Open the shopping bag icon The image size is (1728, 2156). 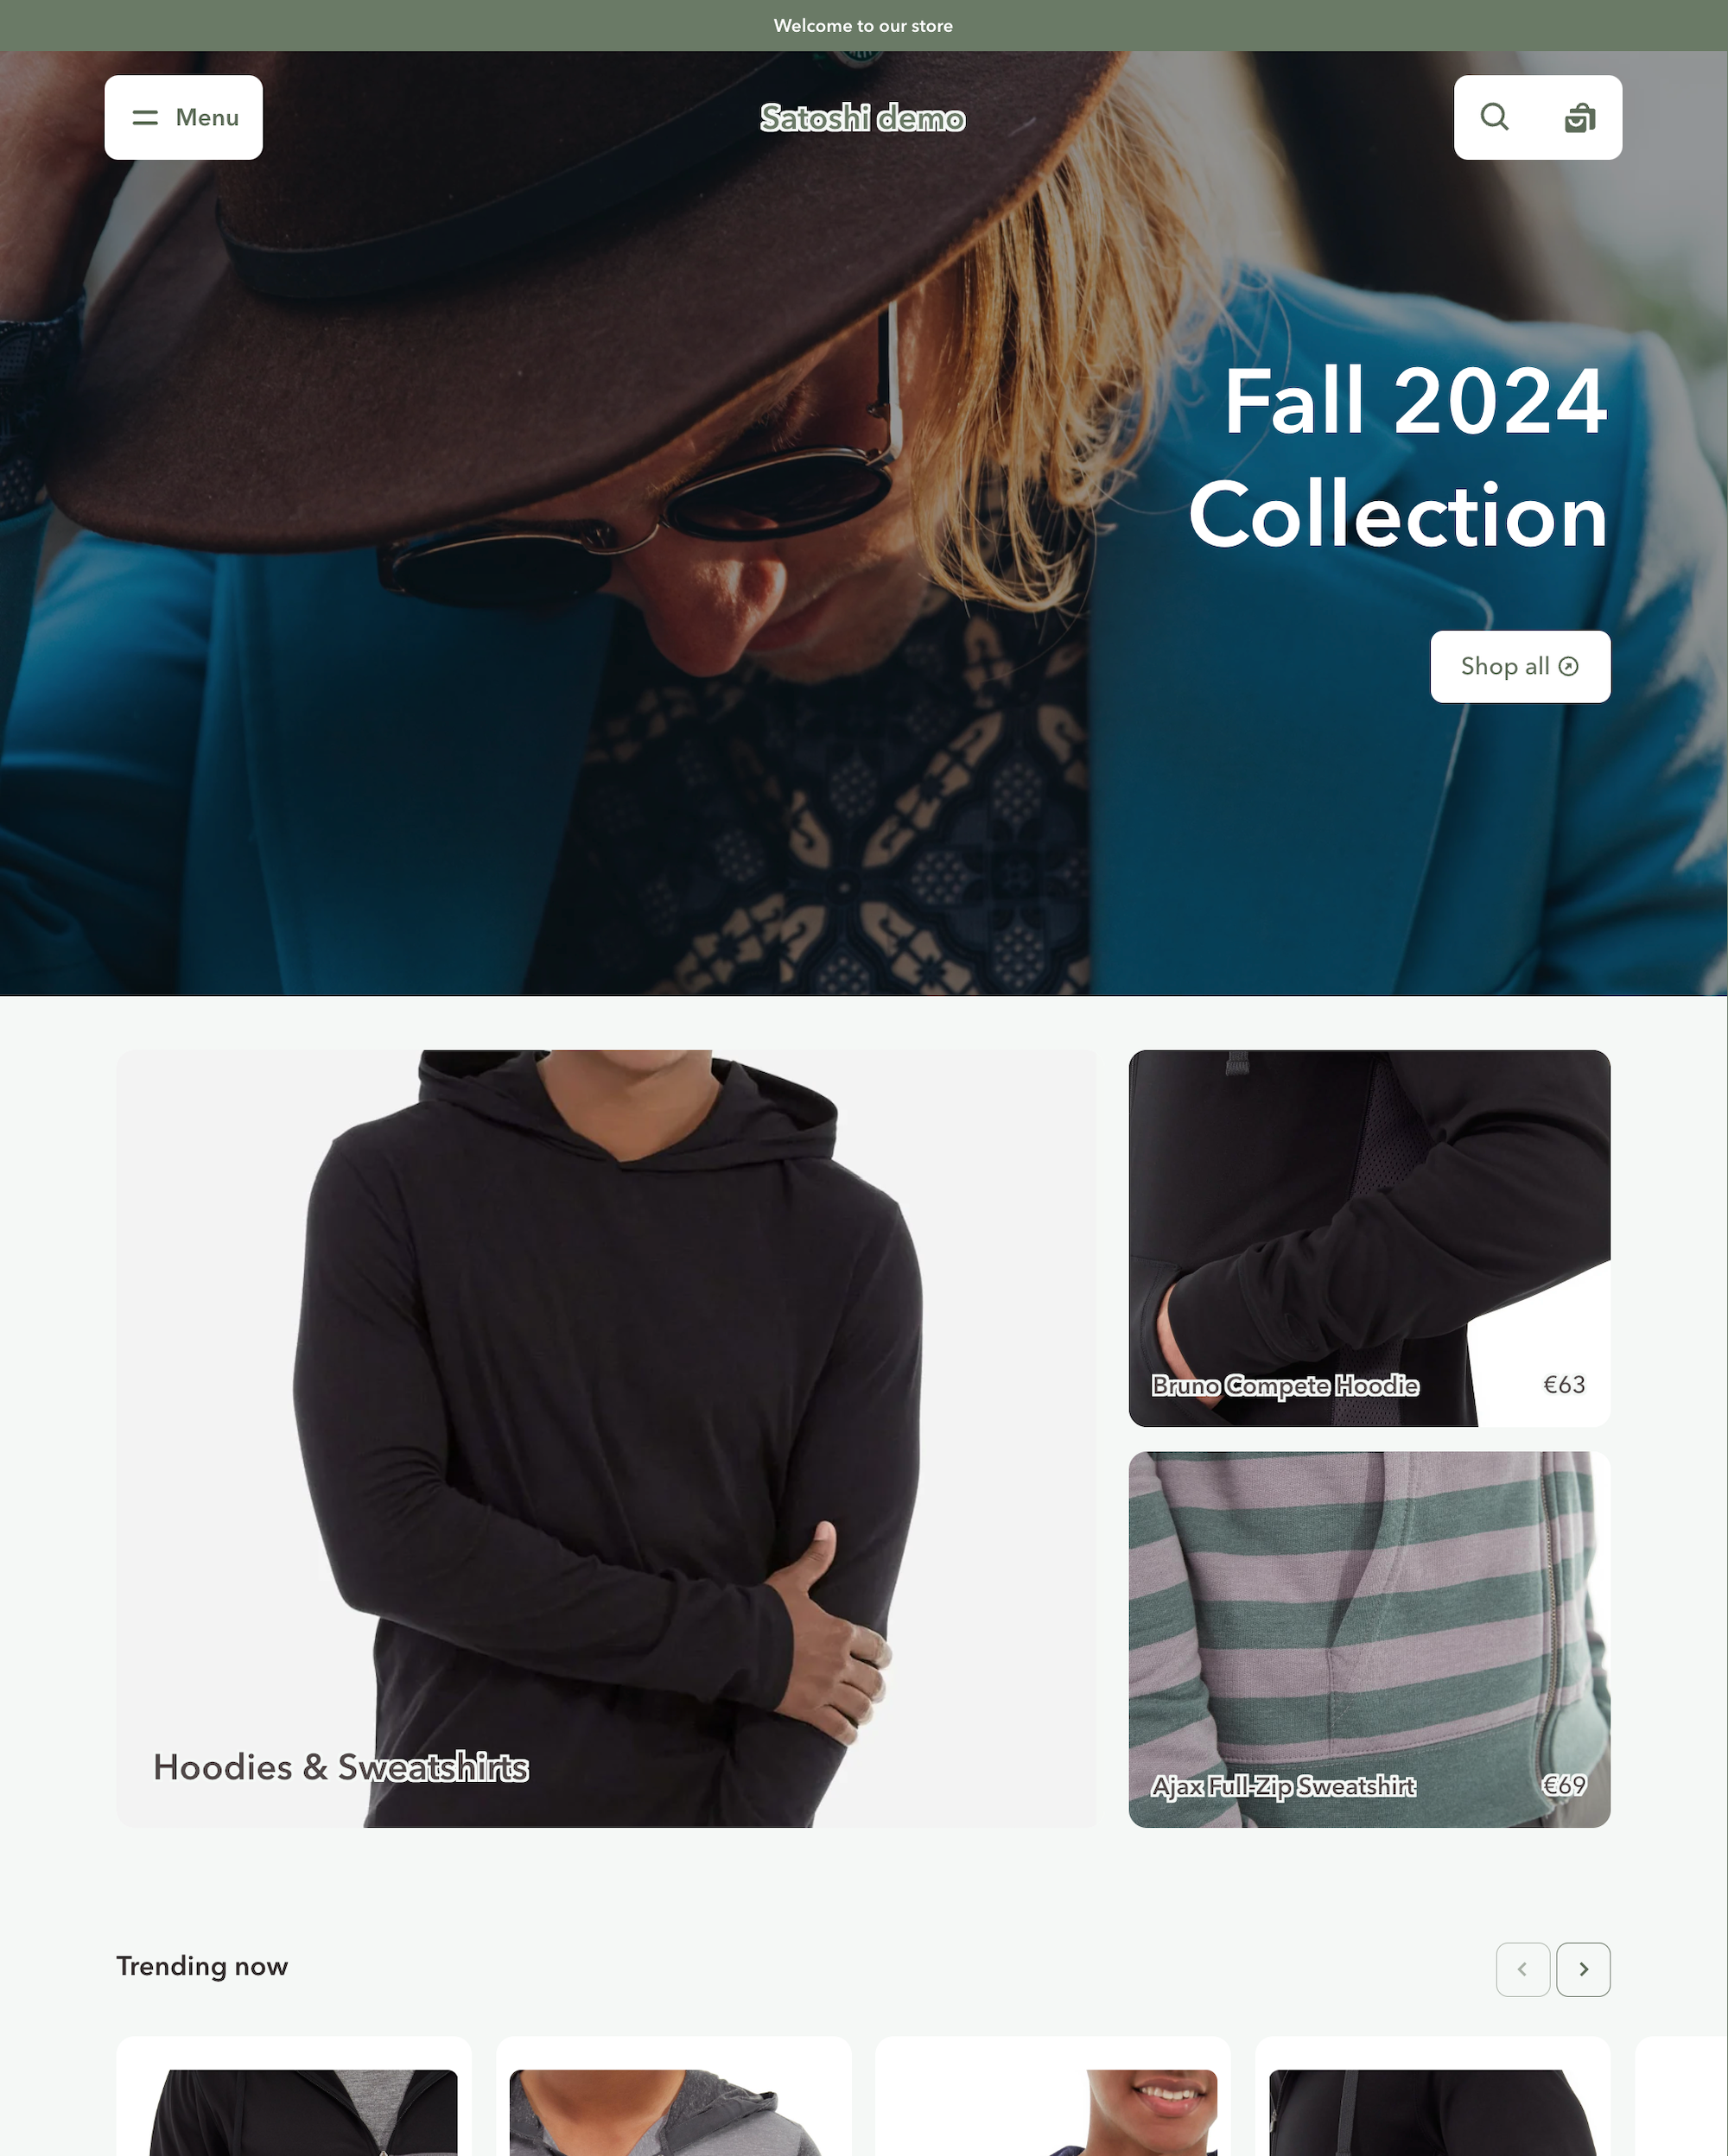coord(1580,117)
